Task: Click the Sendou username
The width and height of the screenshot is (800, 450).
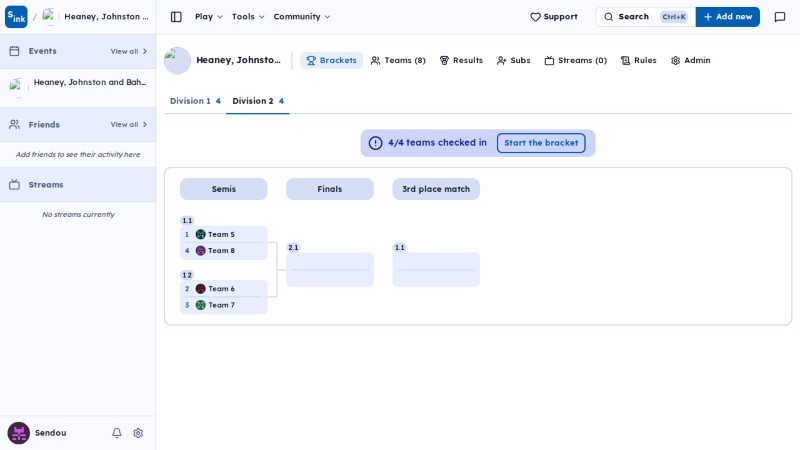Action: [51, 433]
